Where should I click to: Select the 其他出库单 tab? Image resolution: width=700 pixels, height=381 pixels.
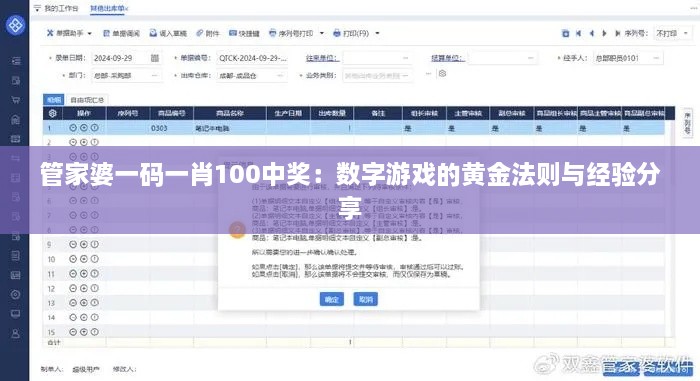pyautogui.click(x=108, y=8)
